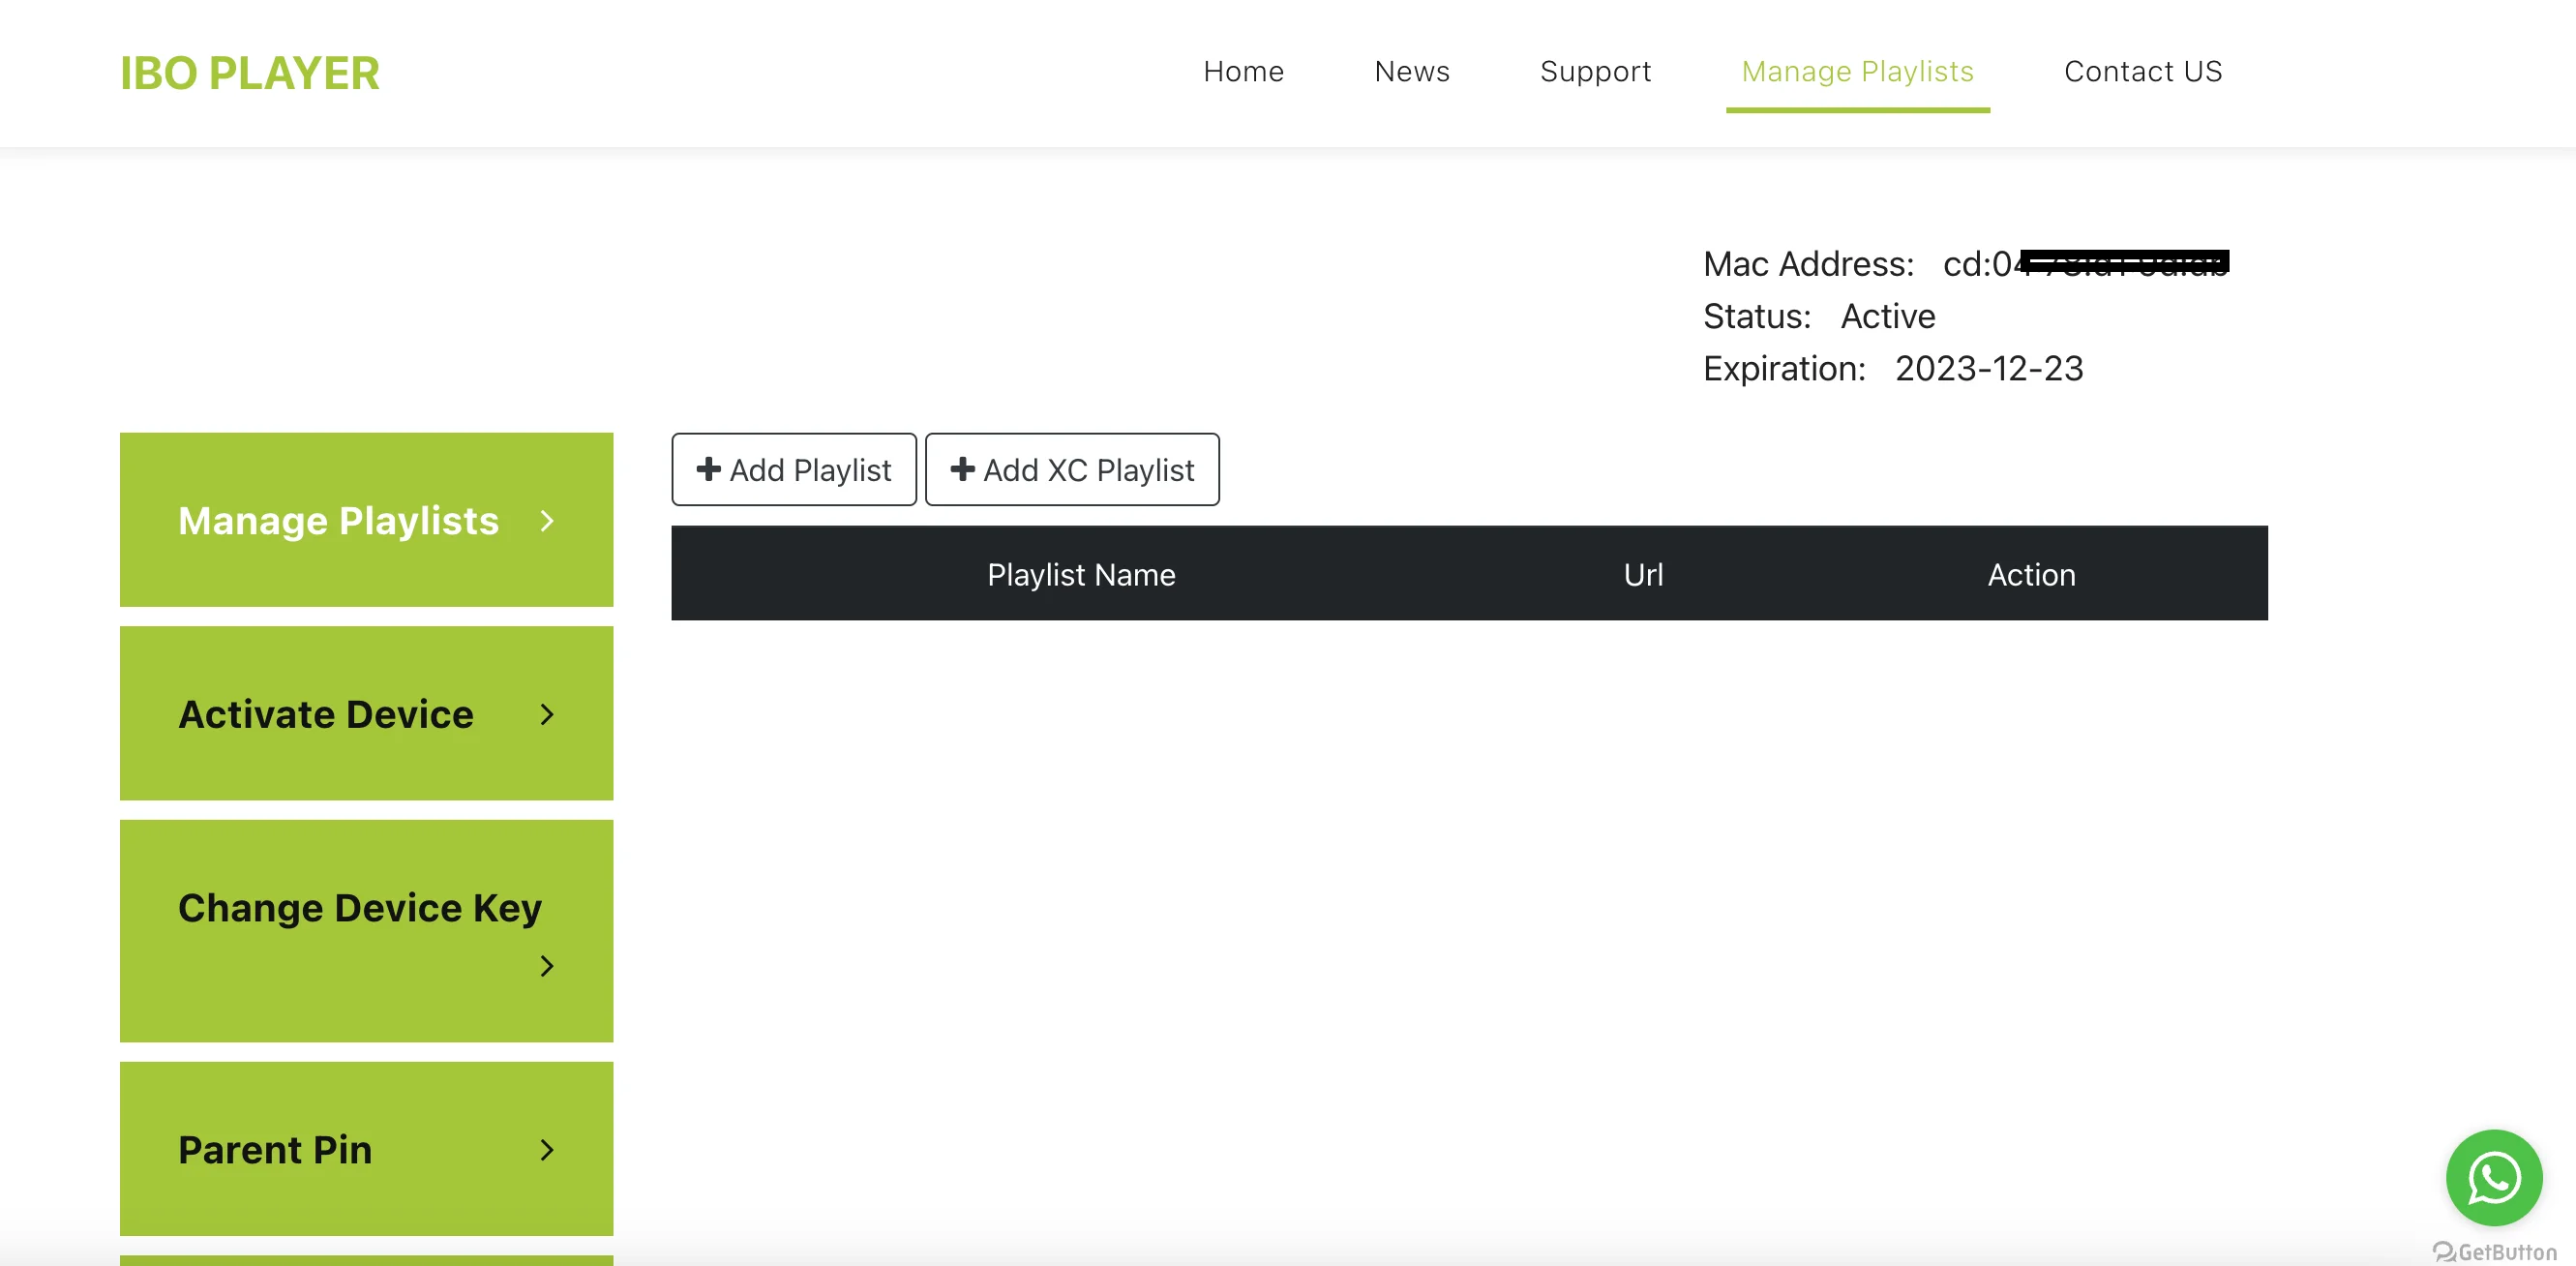Open Activate Device sidebar item
Viewport: 2576px width, 1266px height.
click(x=326, y=714)
